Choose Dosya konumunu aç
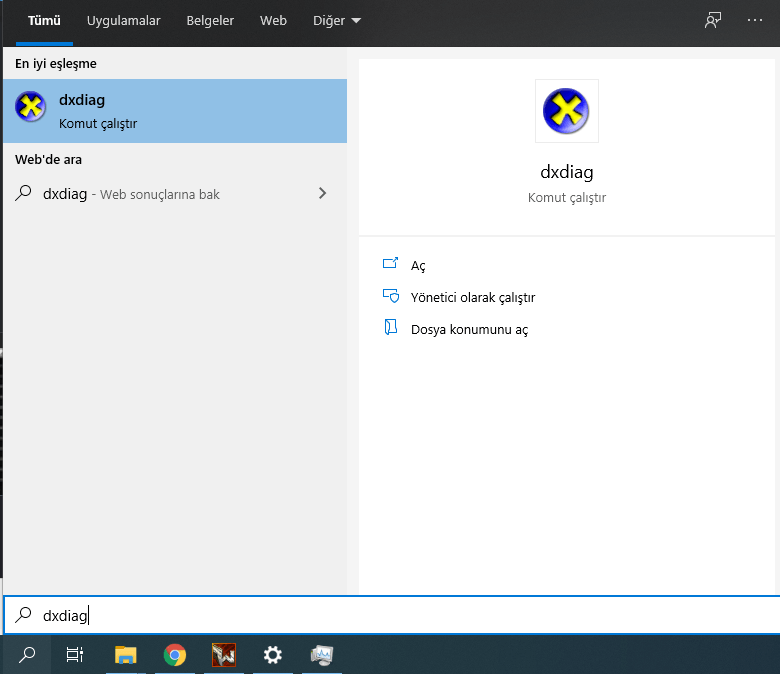The image size is (780, 674). tap(469, 329)
